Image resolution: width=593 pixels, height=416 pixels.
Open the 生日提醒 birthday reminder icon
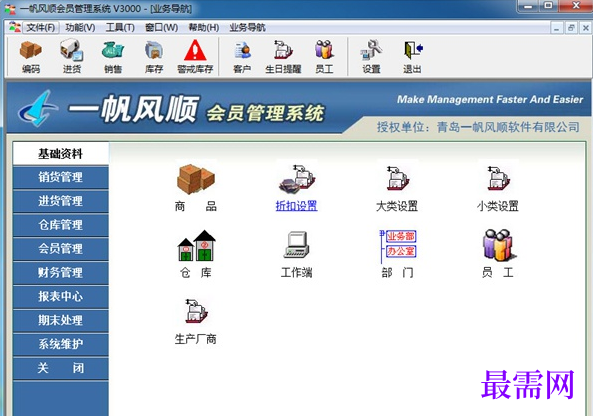click(283, 57)
